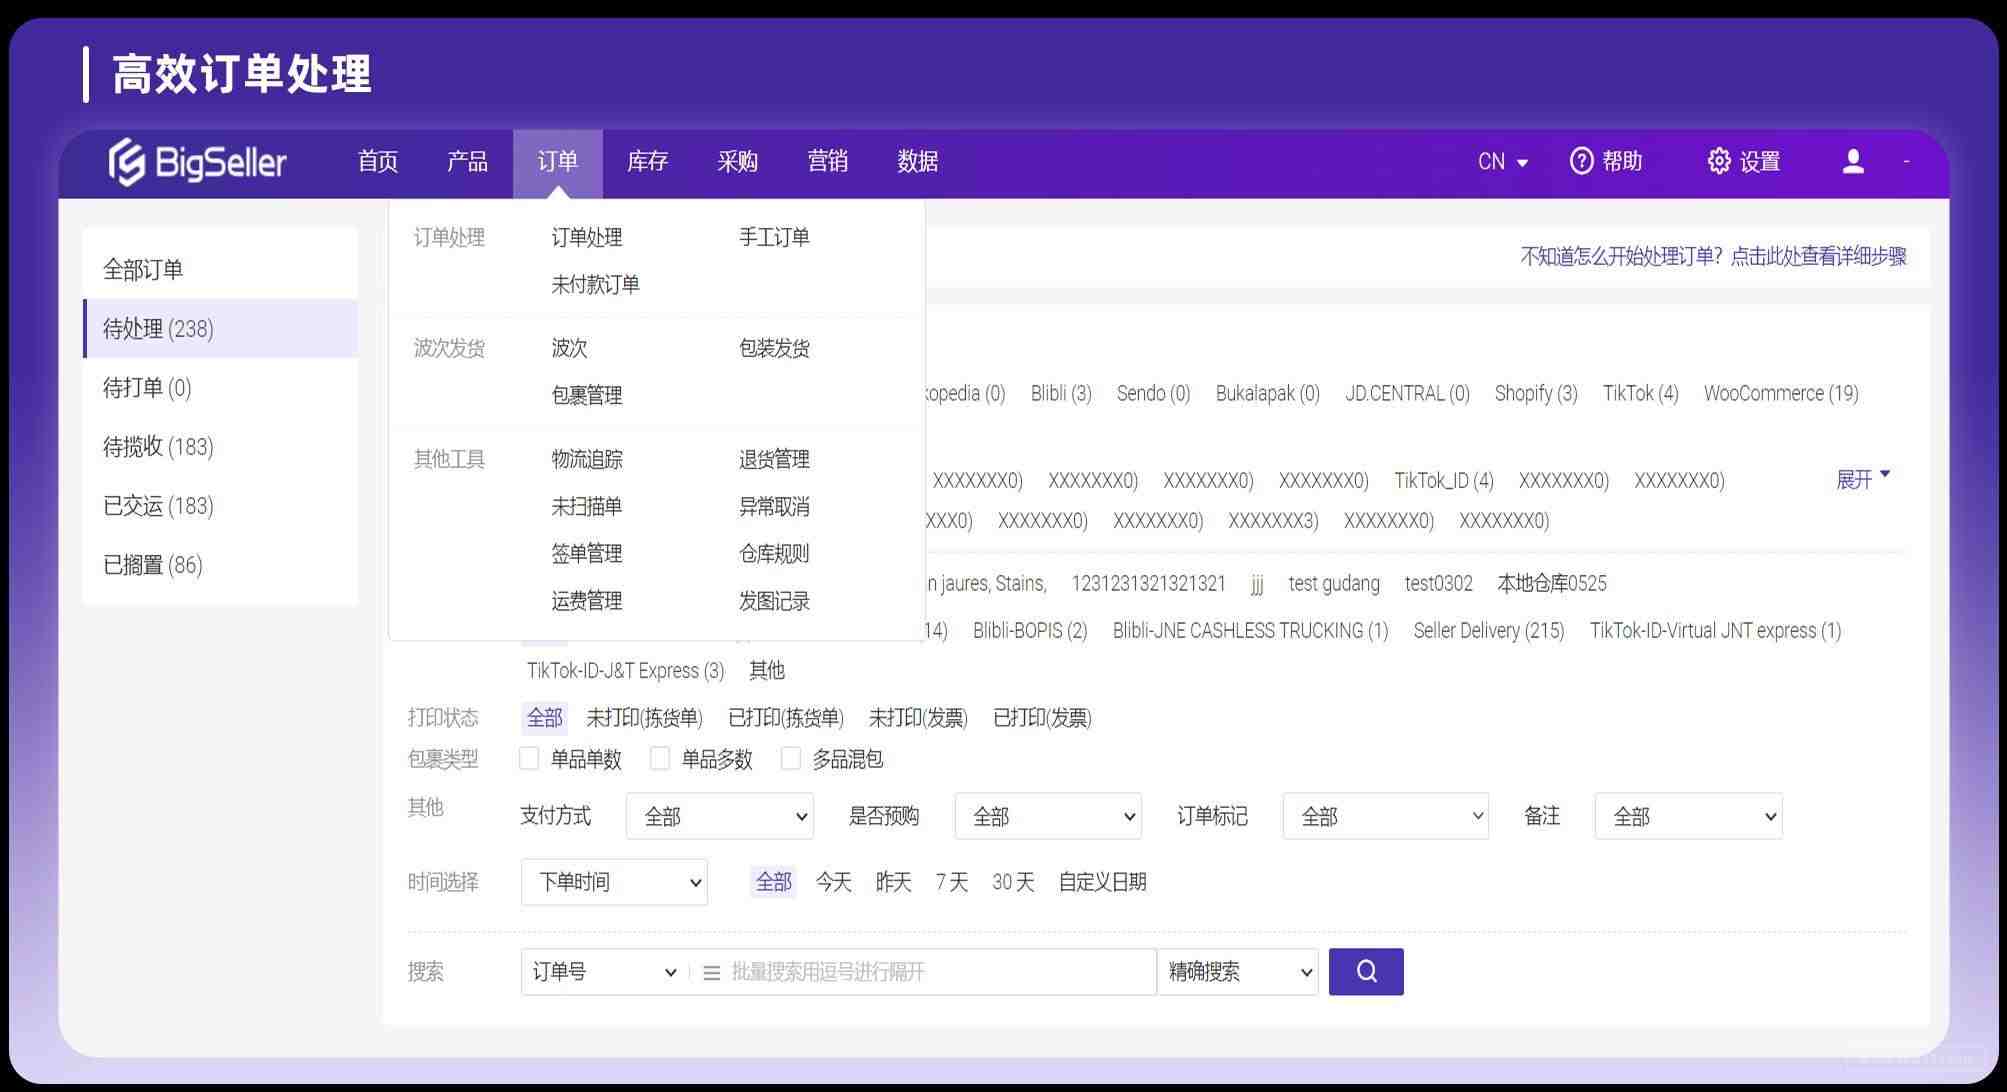Open the user account avatar icon
The width and height of the screenshot is (2007, 1092).
tap(1853, 161)
